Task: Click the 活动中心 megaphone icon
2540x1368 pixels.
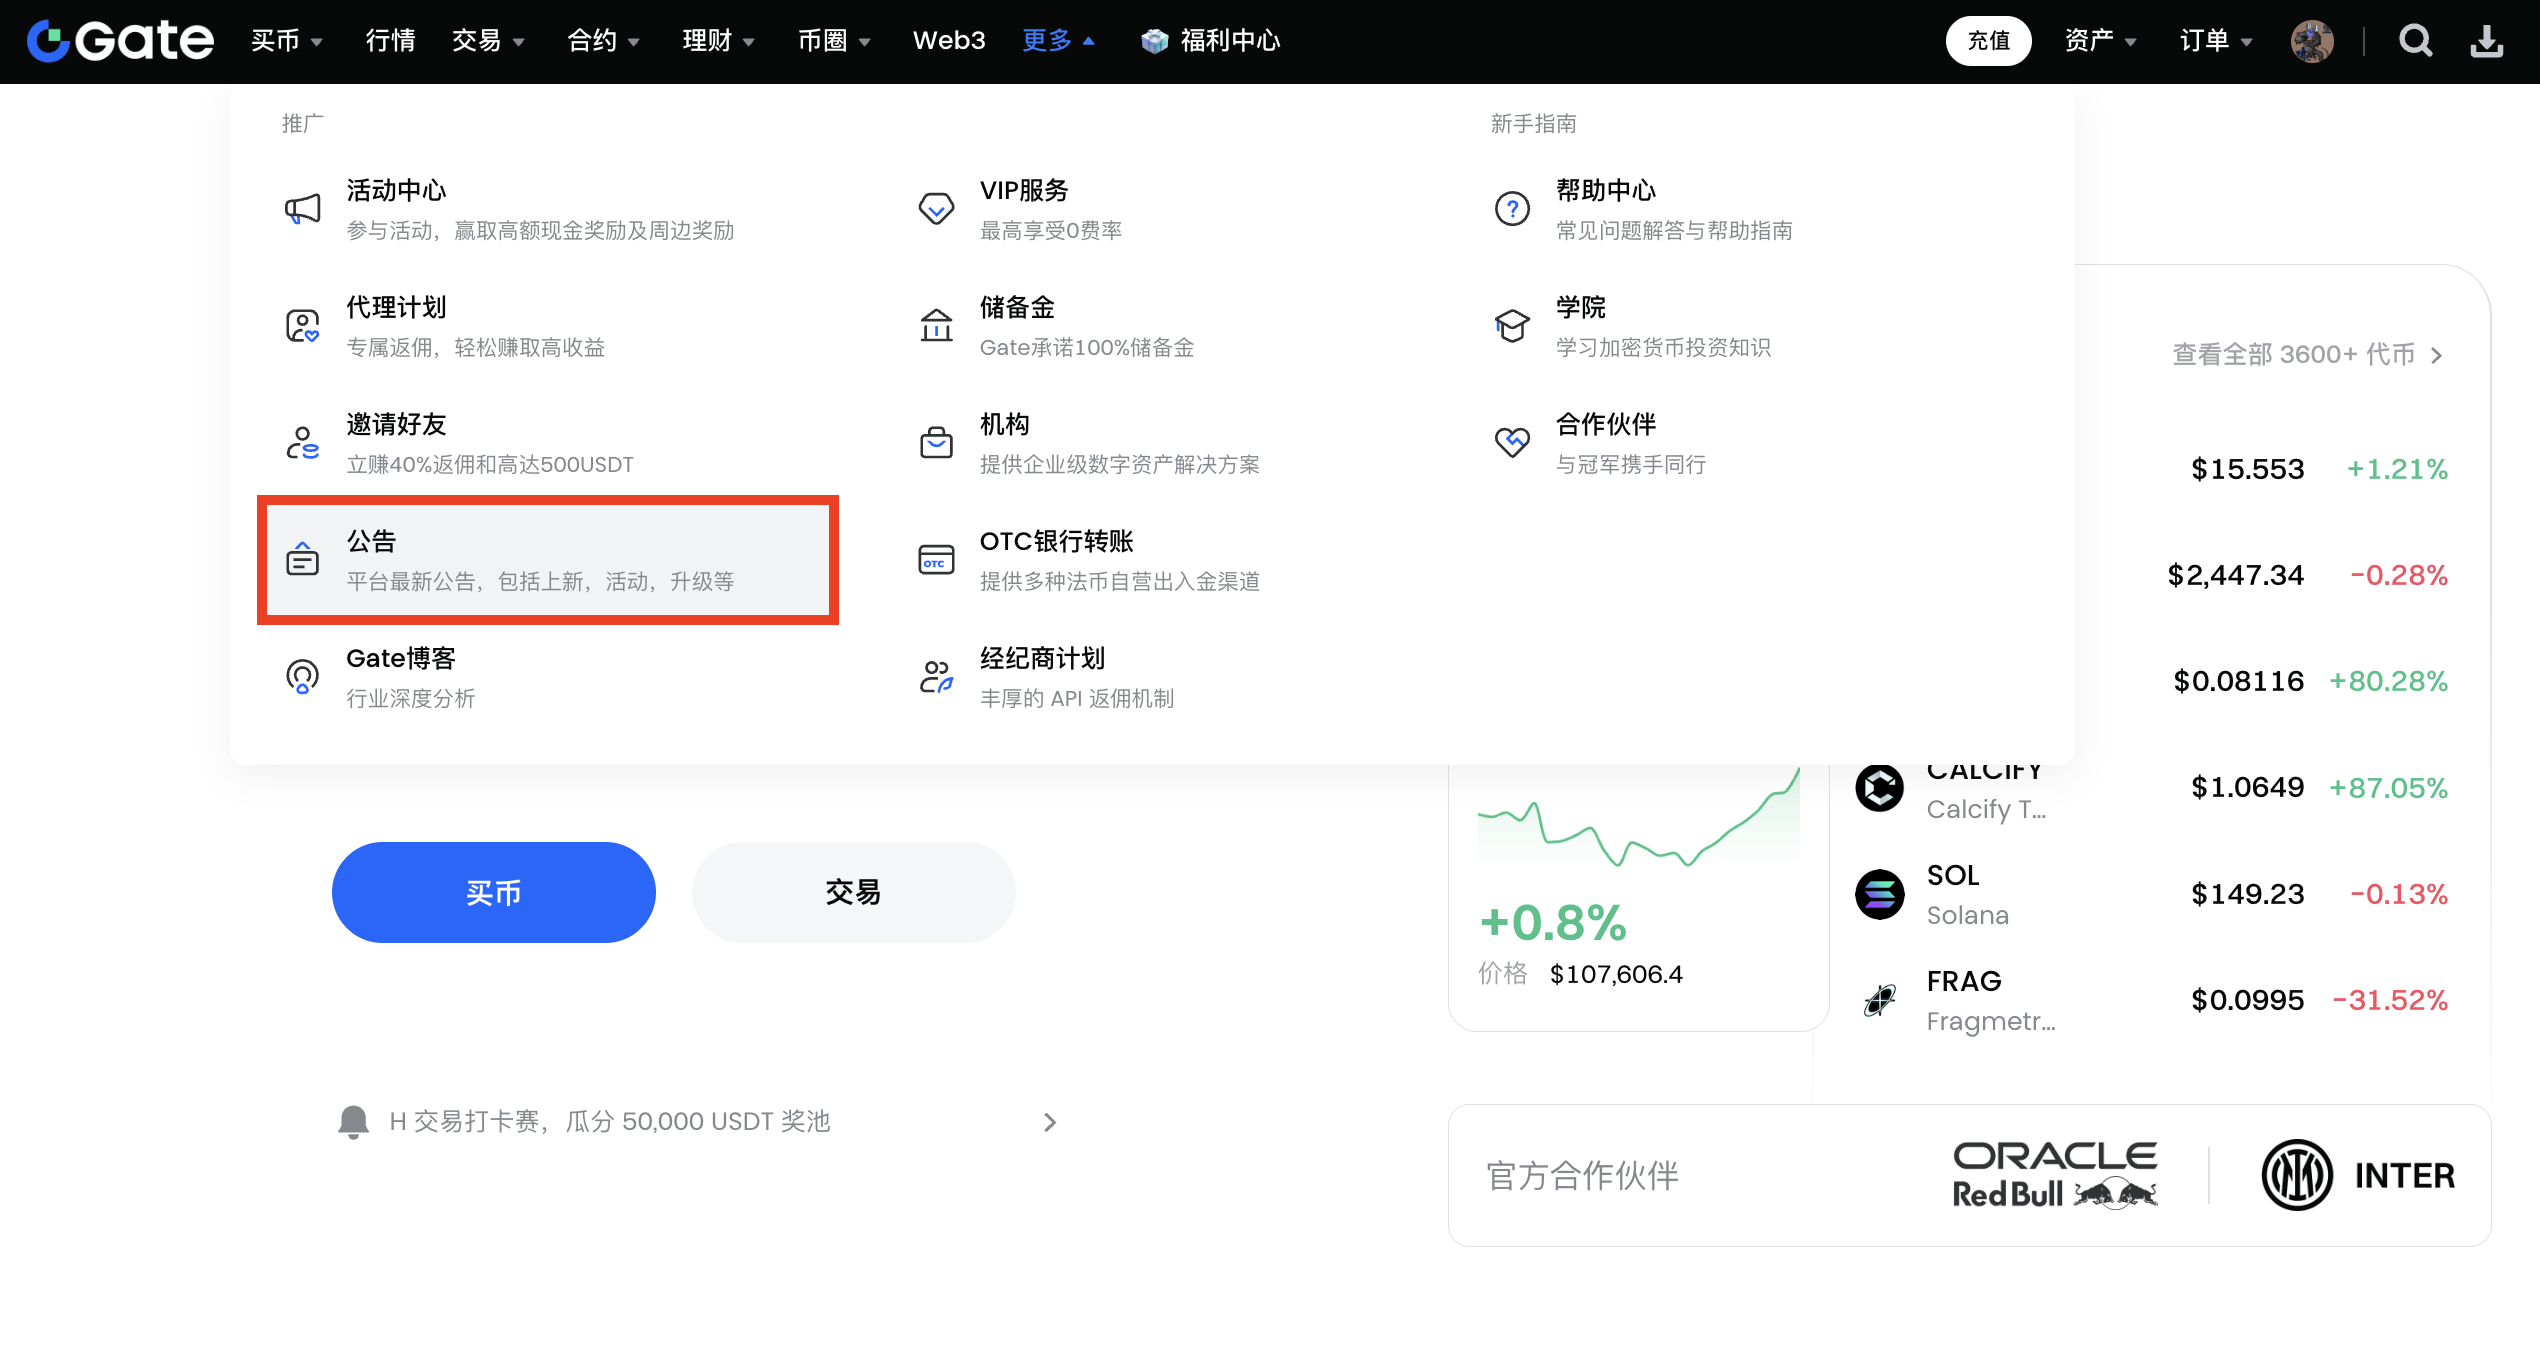Action: 303,209
